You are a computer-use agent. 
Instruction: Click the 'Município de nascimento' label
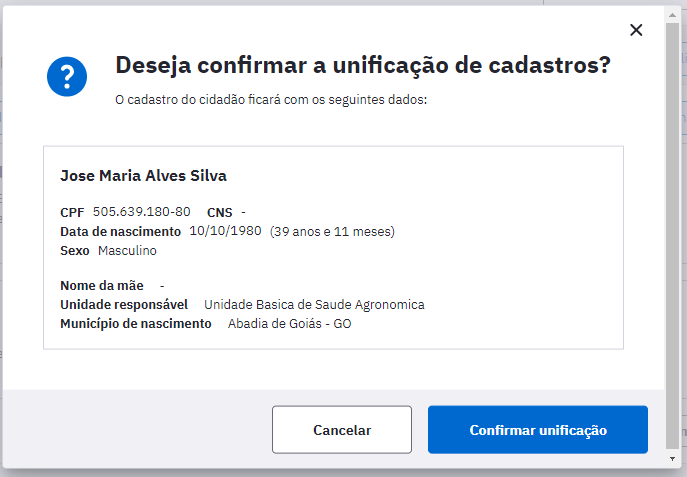(136, 324)
